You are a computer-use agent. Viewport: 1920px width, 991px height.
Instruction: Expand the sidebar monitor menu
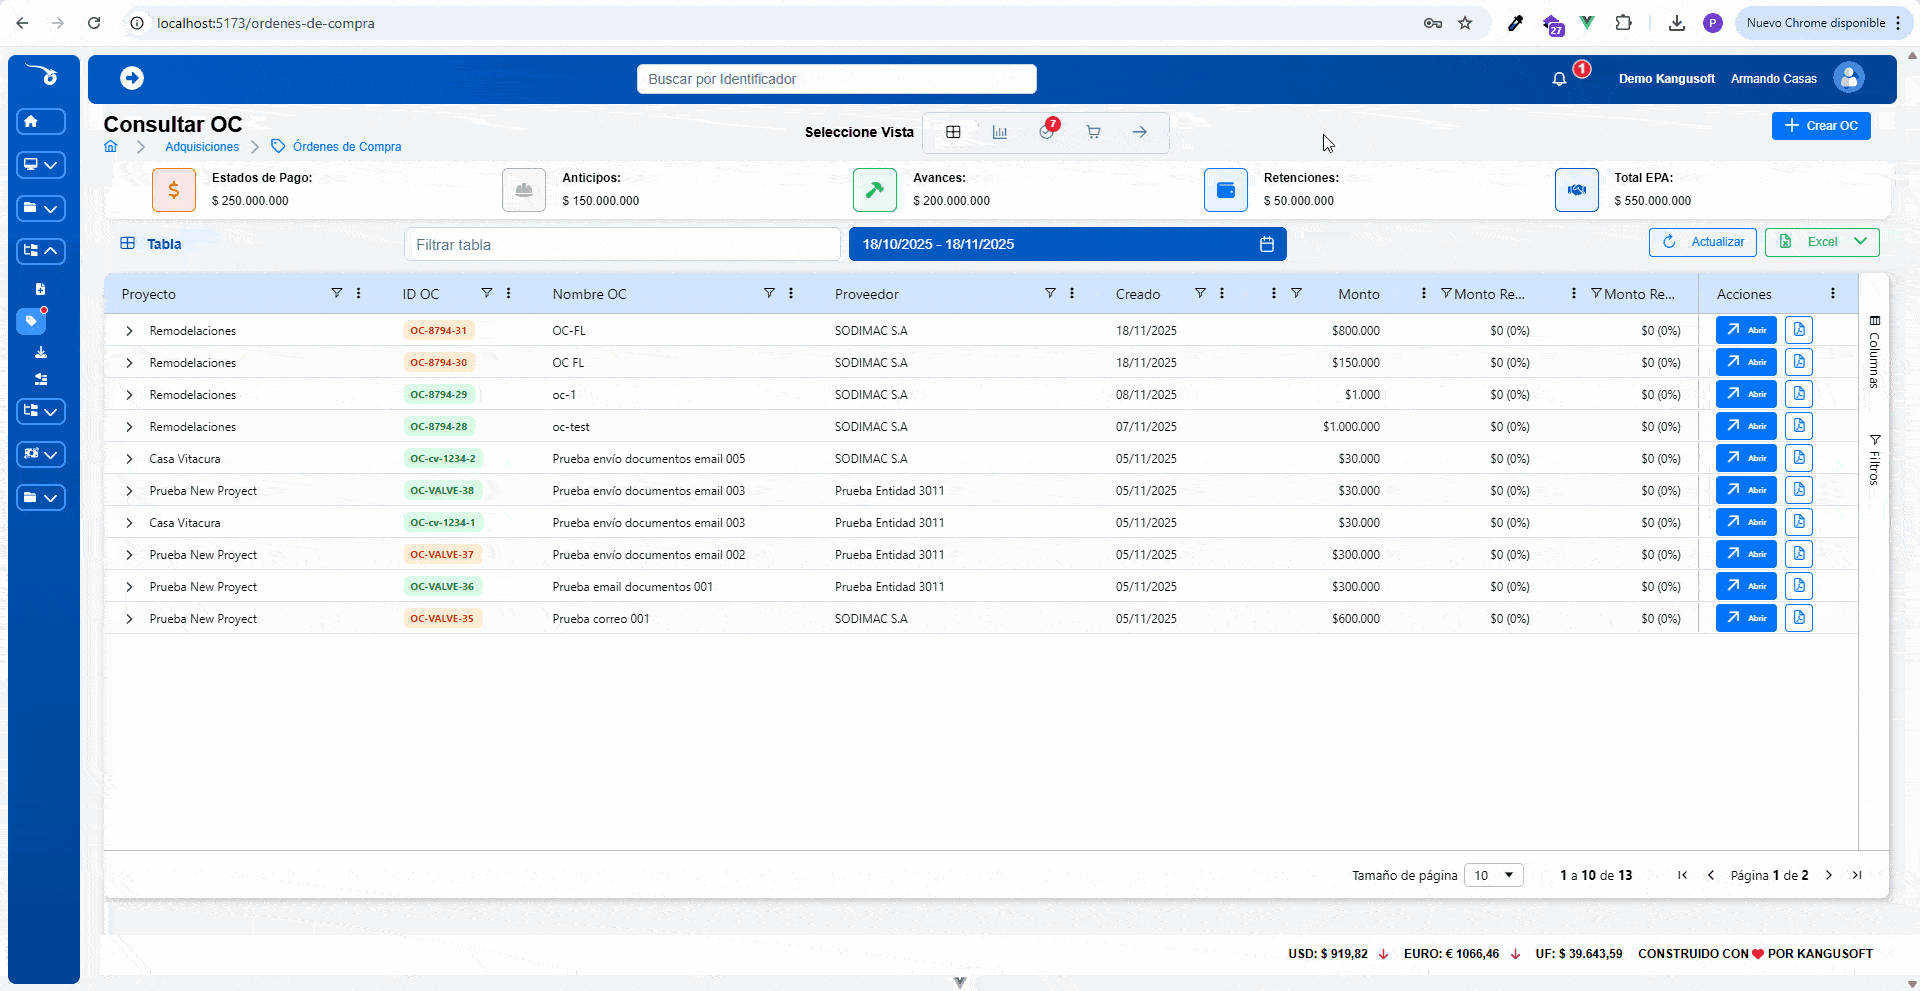tap(41, 165)
